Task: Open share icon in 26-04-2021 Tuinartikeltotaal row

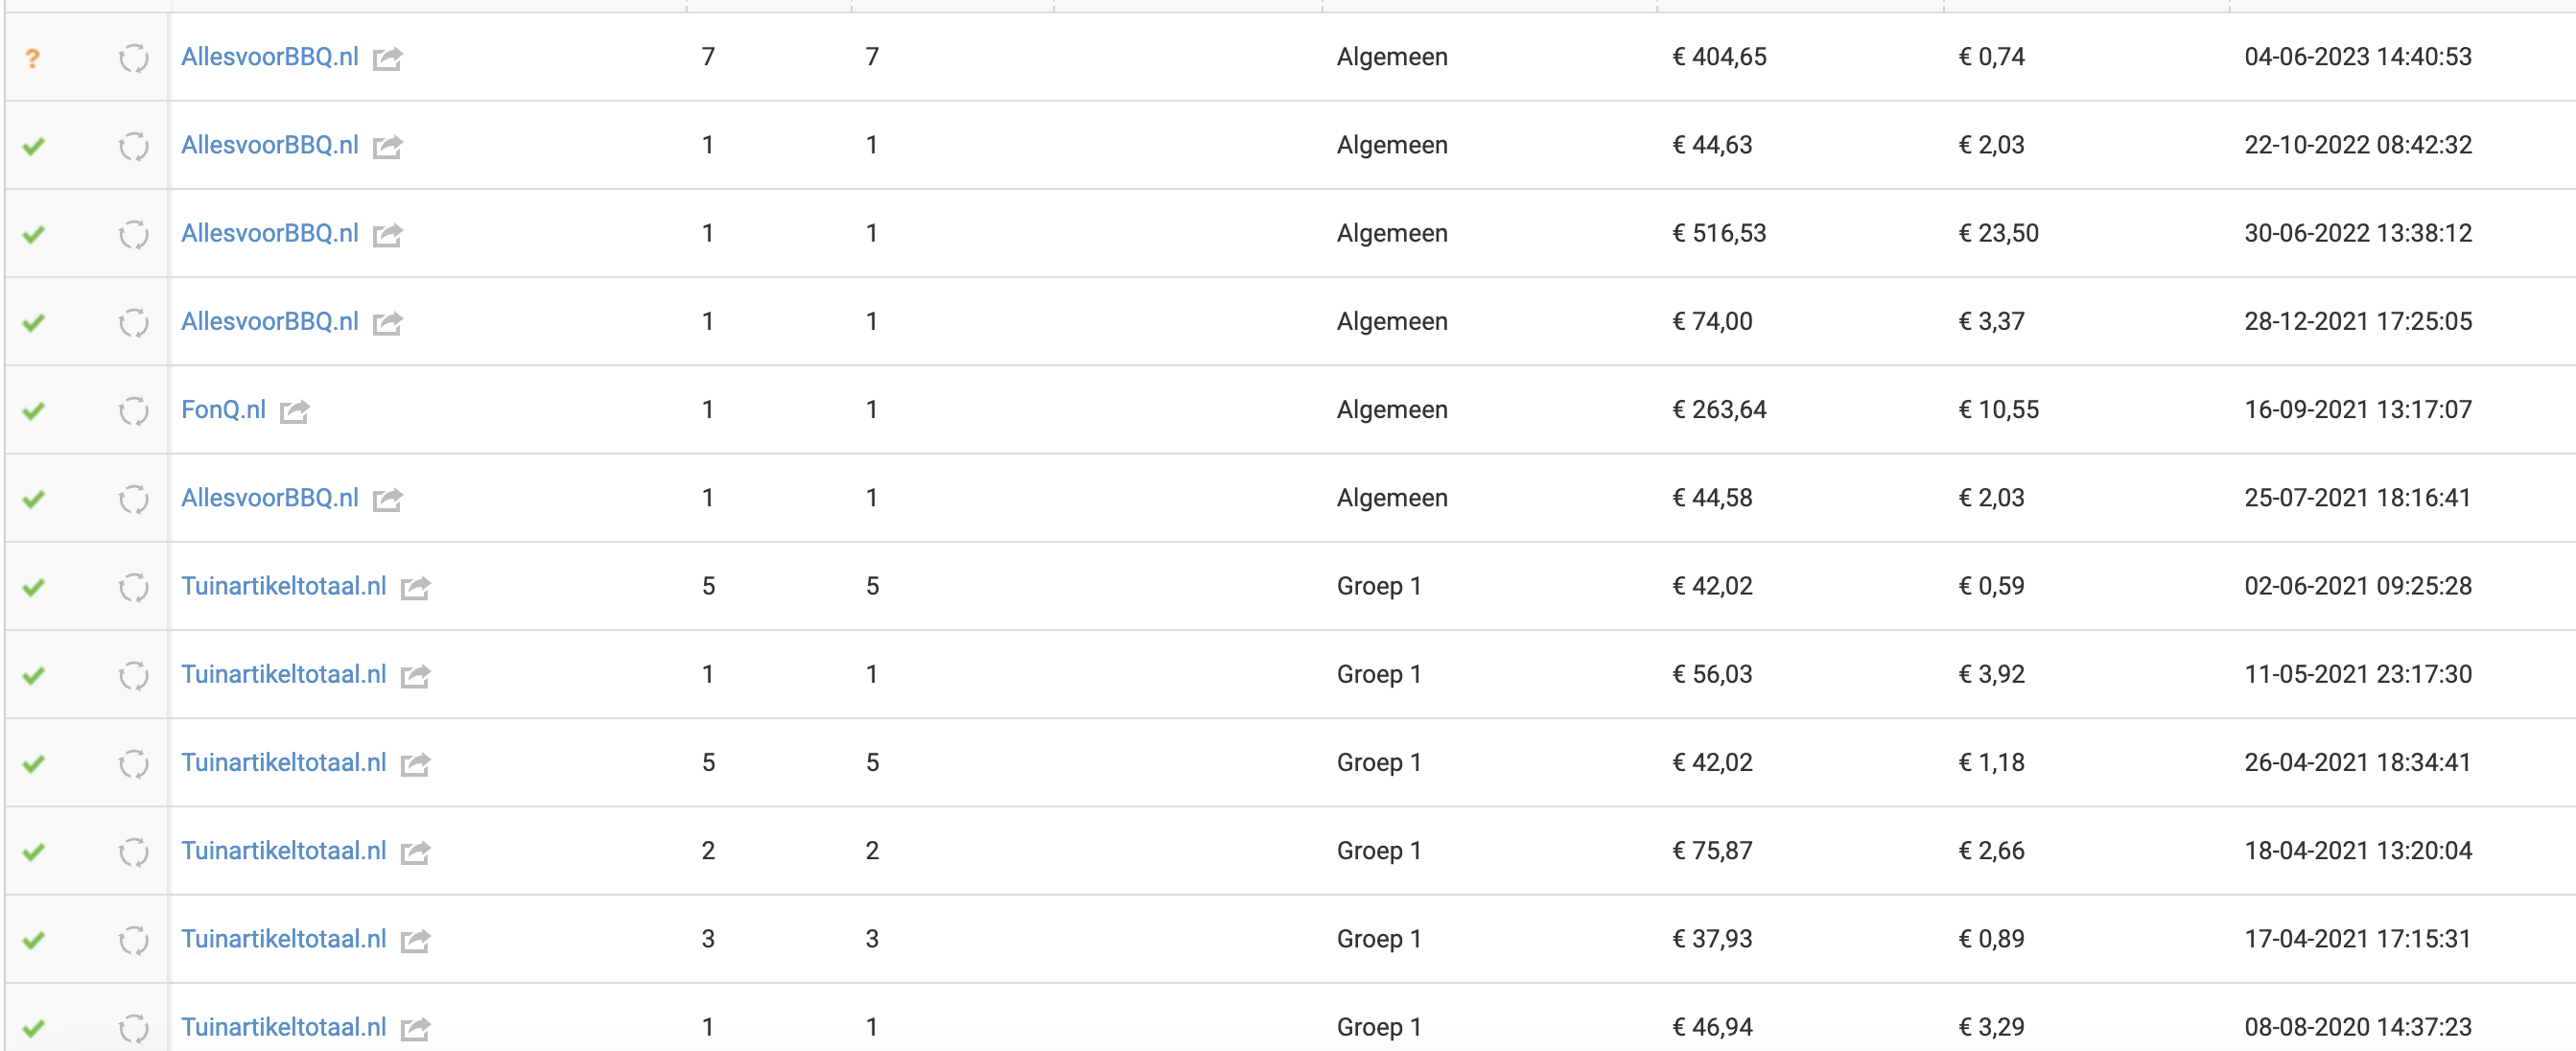Action: coord(415,764)
